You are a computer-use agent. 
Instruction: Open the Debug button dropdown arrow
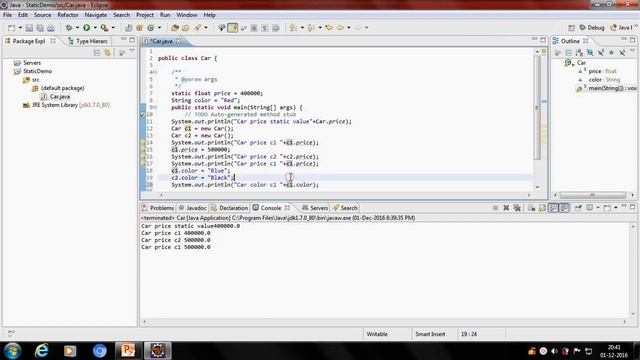click(77, 28)
